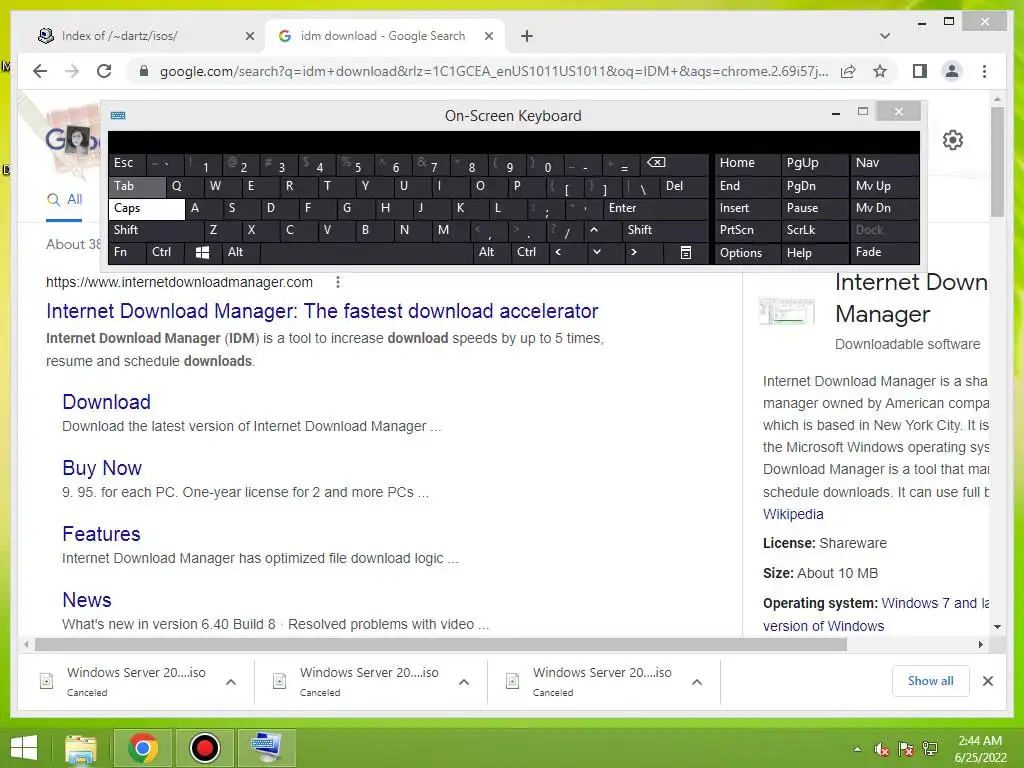
Task: Expand options for first canceled Windows Server download
Action: tap(231, 682)
